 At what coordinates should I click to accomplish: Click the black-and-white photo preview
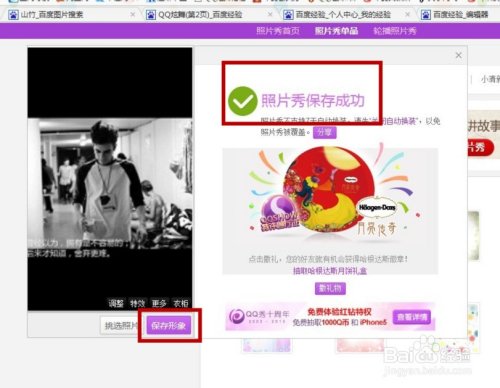(110, 183)
